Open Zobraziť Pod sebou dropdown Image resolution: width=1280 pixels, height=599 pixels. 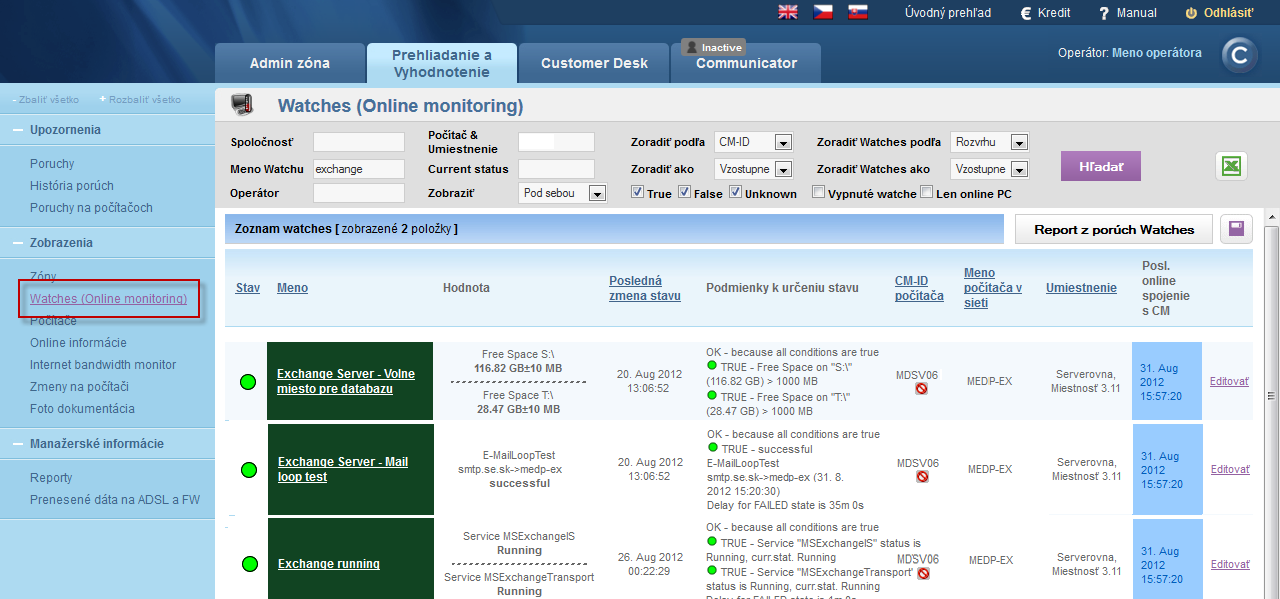[562, 193]
